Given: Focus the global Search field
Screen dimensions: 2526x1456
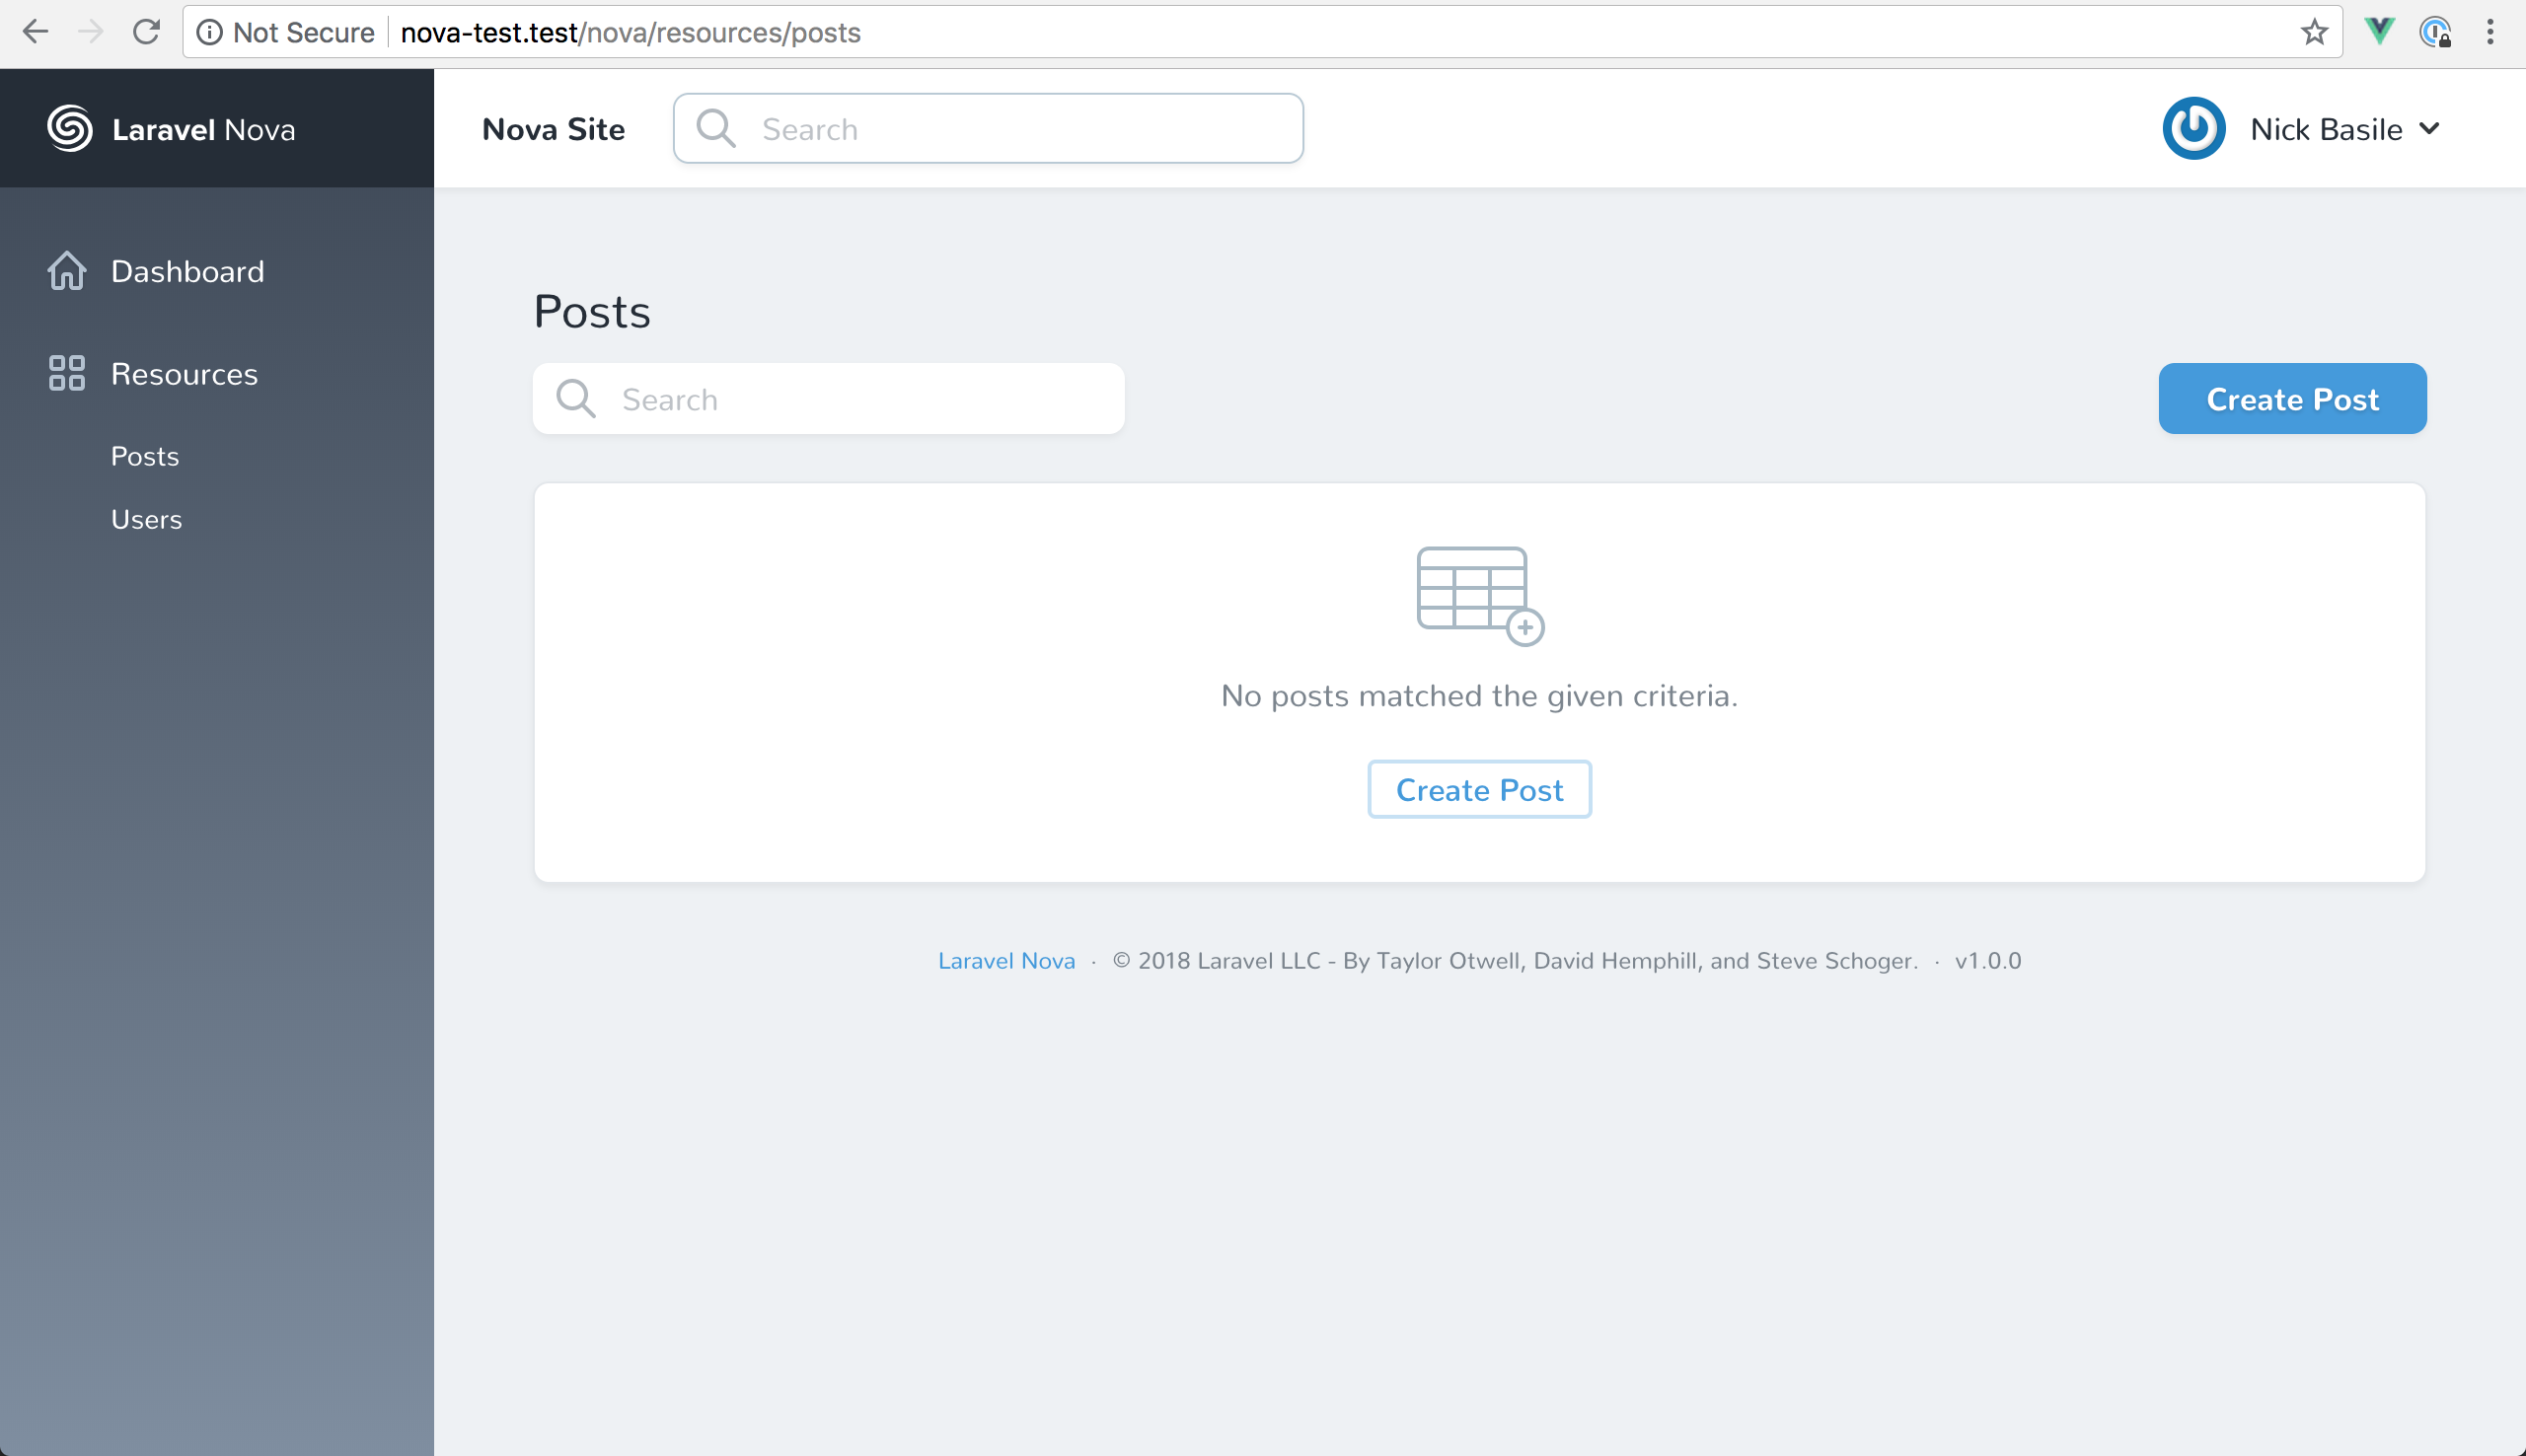Looking at the screenshot, I should pos(988,129).
